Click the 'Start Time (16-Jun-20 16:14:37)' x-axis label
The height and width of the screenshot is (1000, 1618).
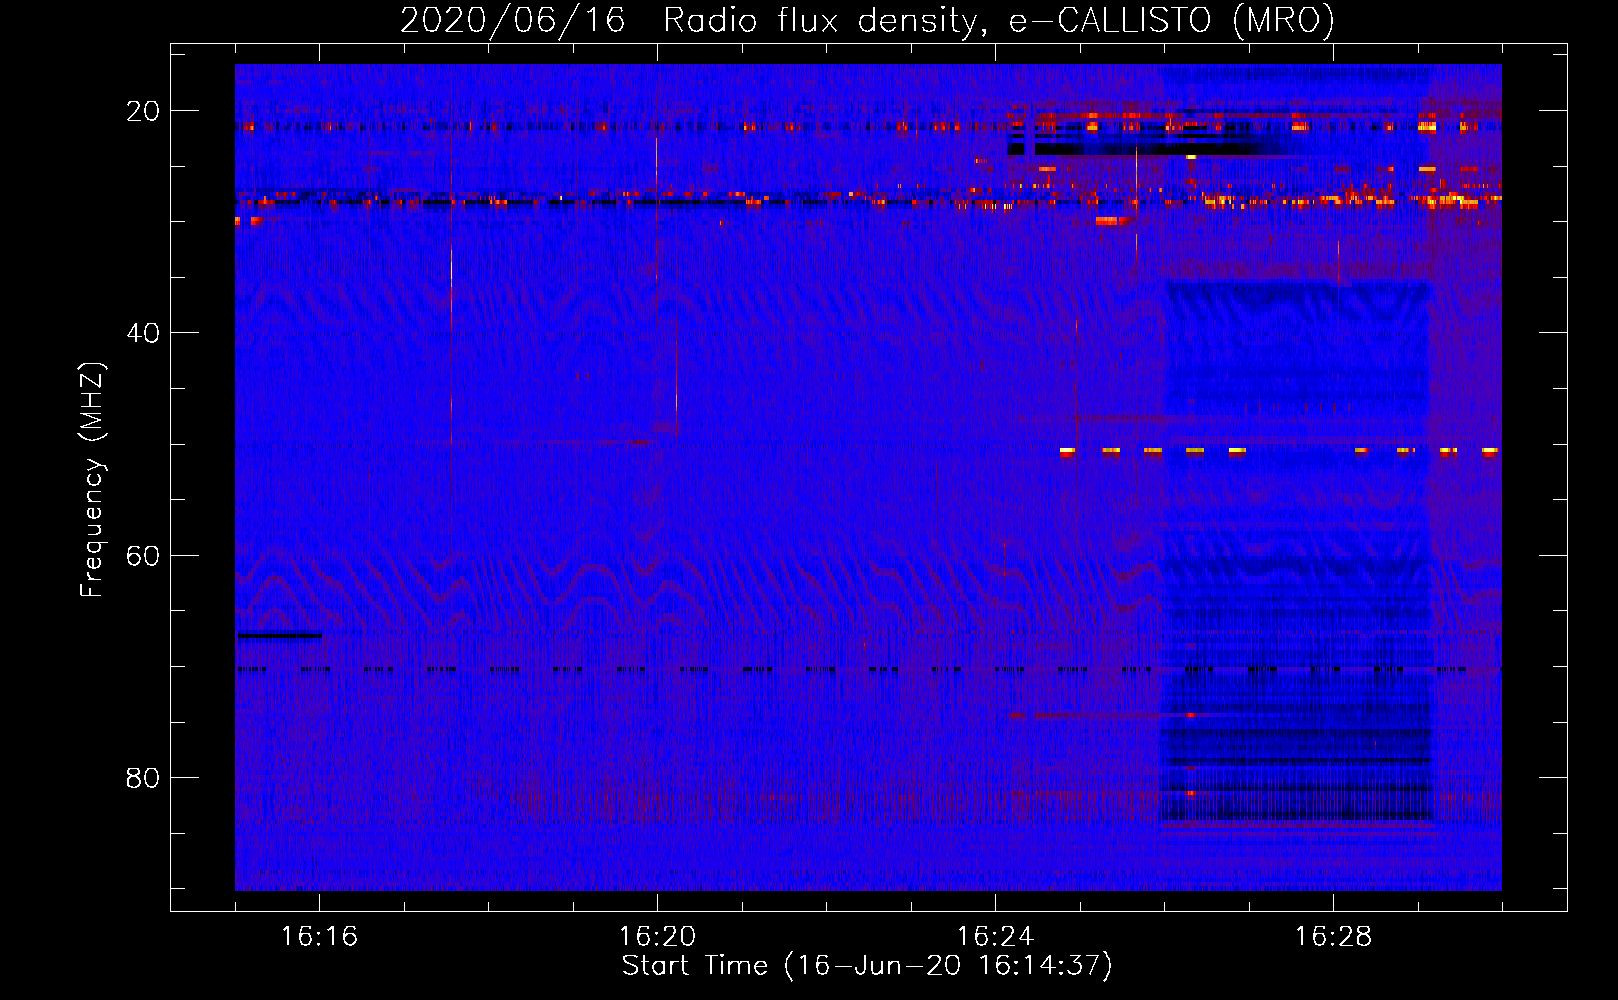[x=867, y=966]
